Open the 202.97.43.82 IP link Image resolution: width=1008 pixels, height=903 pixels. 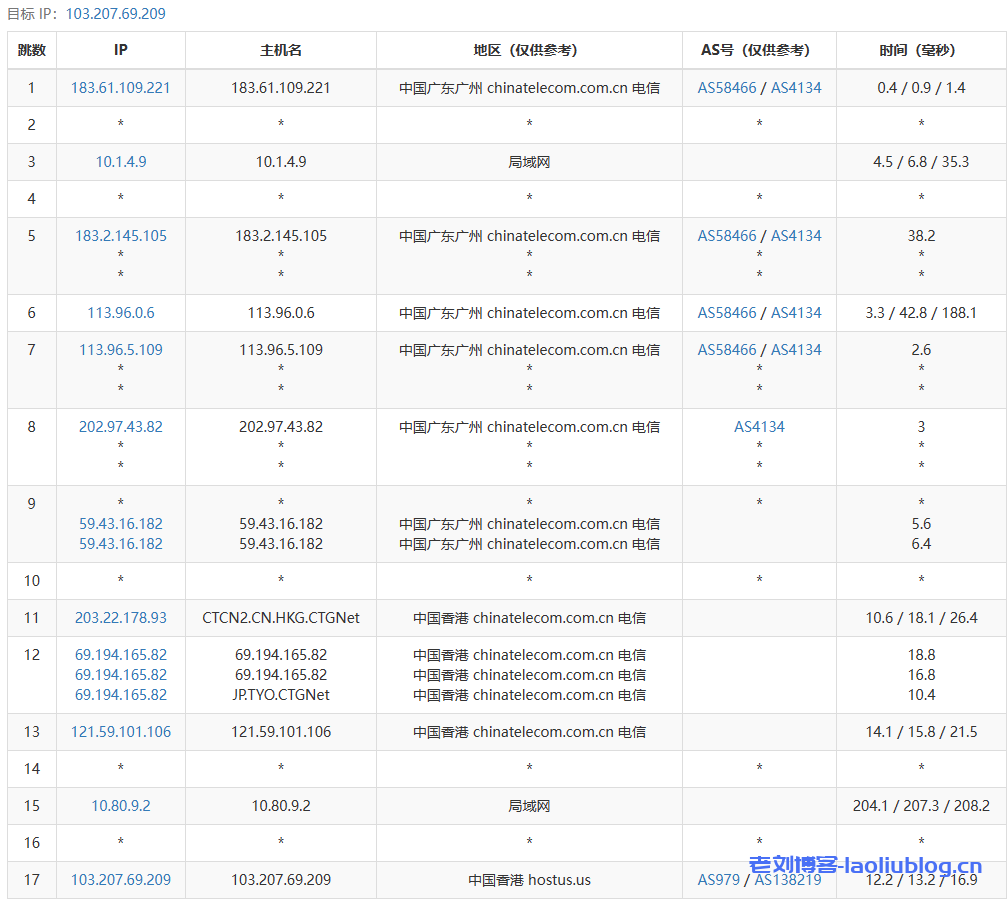(120, 427)
